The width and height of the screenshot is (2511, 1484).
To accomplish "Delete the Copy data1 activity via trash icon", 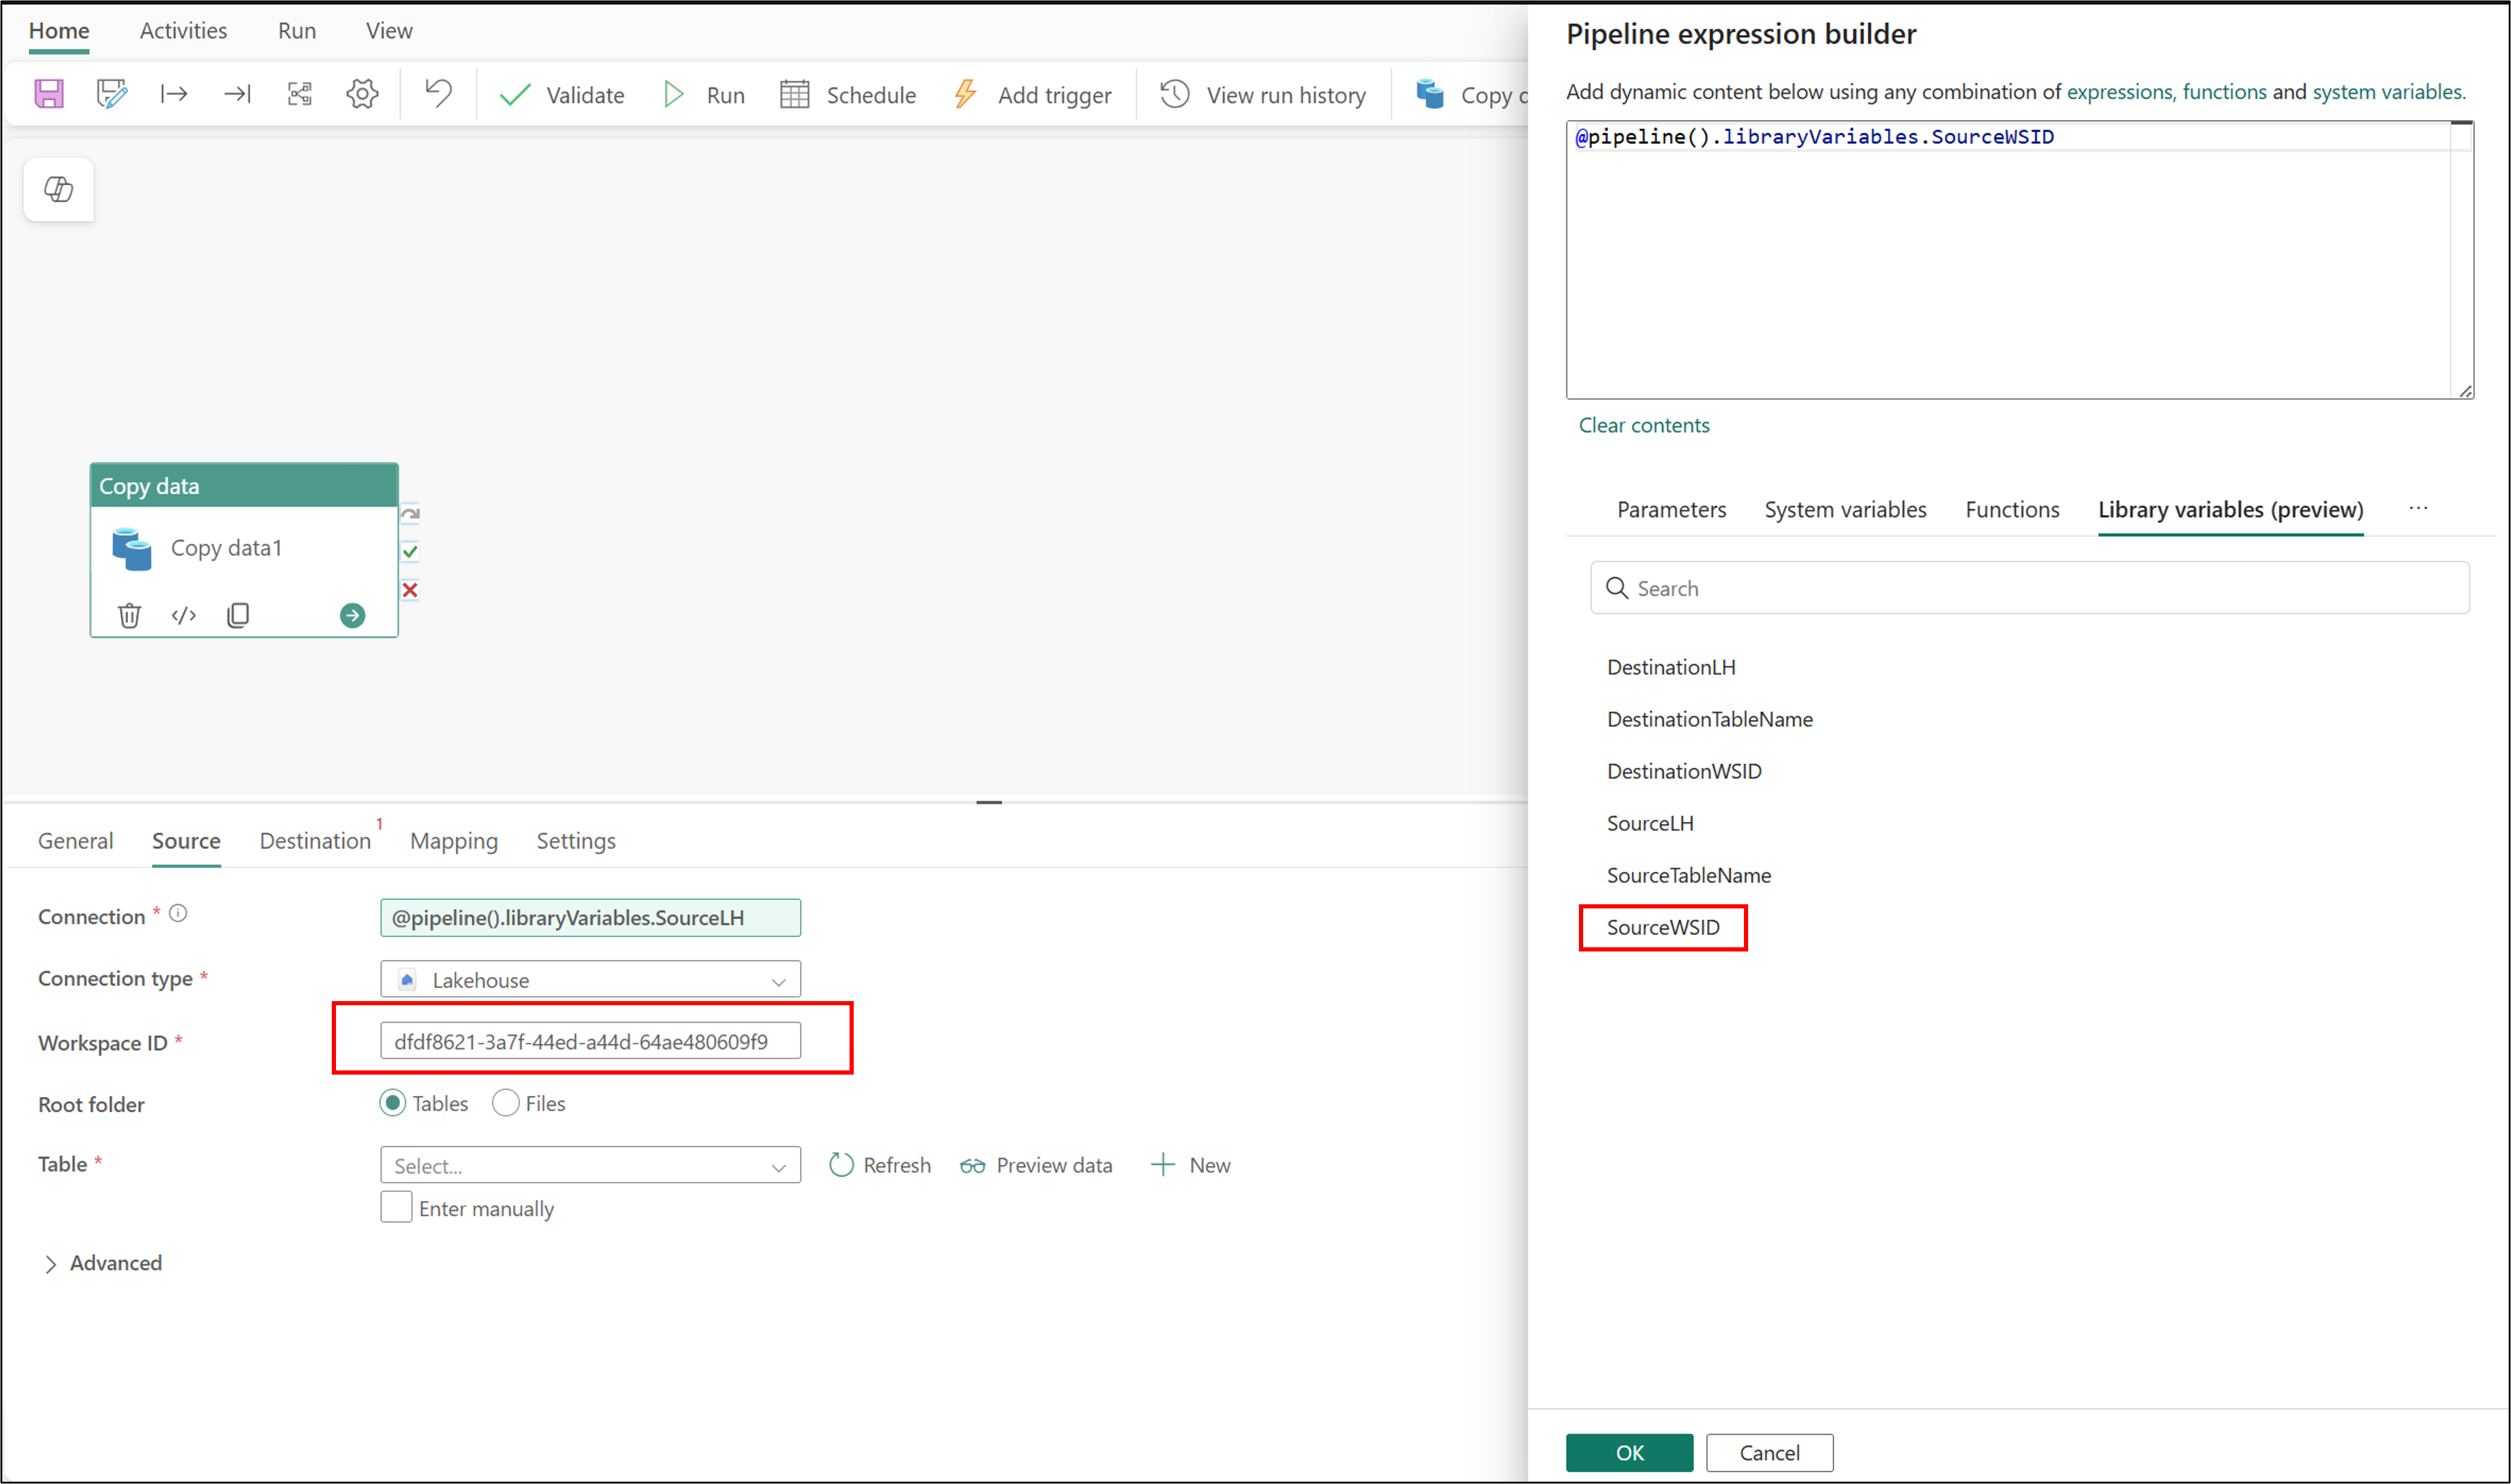I will click(x=129, y=615).
